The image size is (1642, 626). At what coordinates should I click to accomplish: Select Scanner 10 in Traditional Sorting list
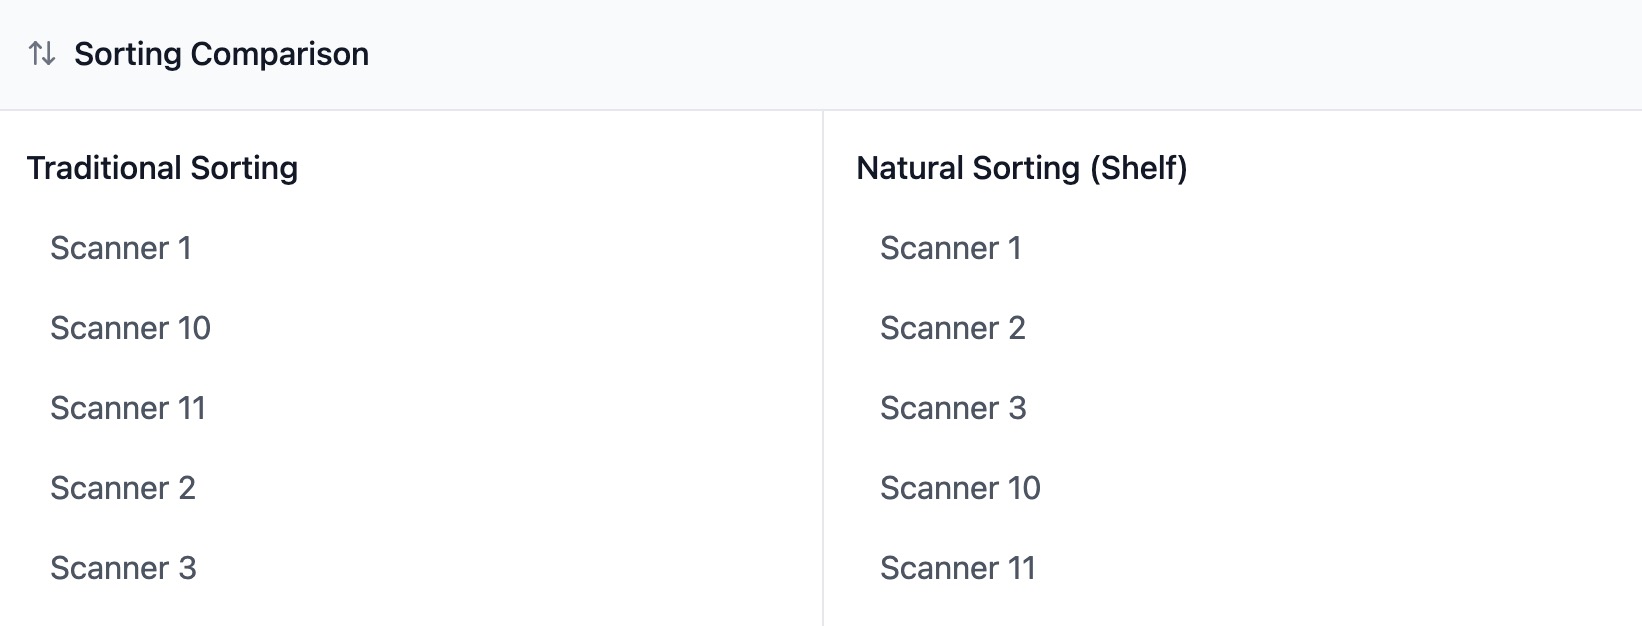coord(130,328)
